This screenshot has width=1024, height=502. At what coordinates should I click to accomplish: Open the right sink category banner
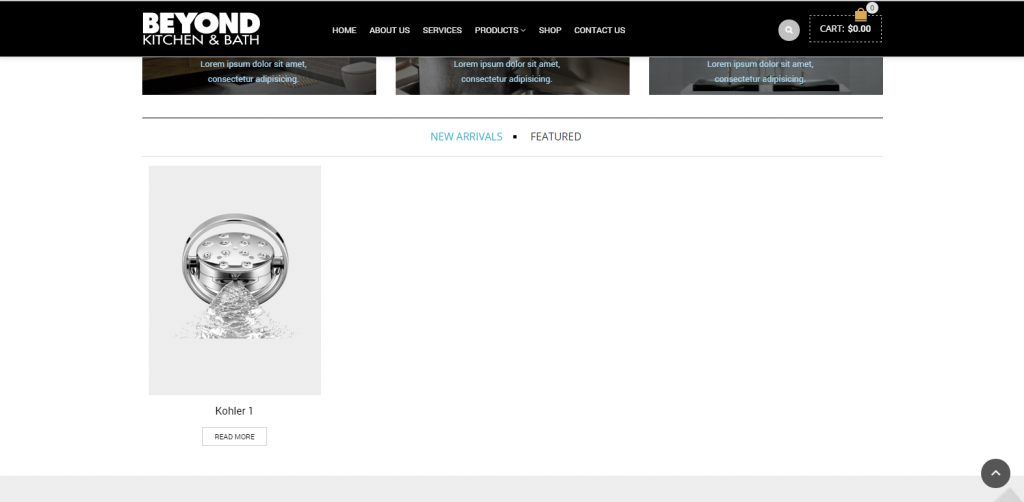(x=765, y=76)
